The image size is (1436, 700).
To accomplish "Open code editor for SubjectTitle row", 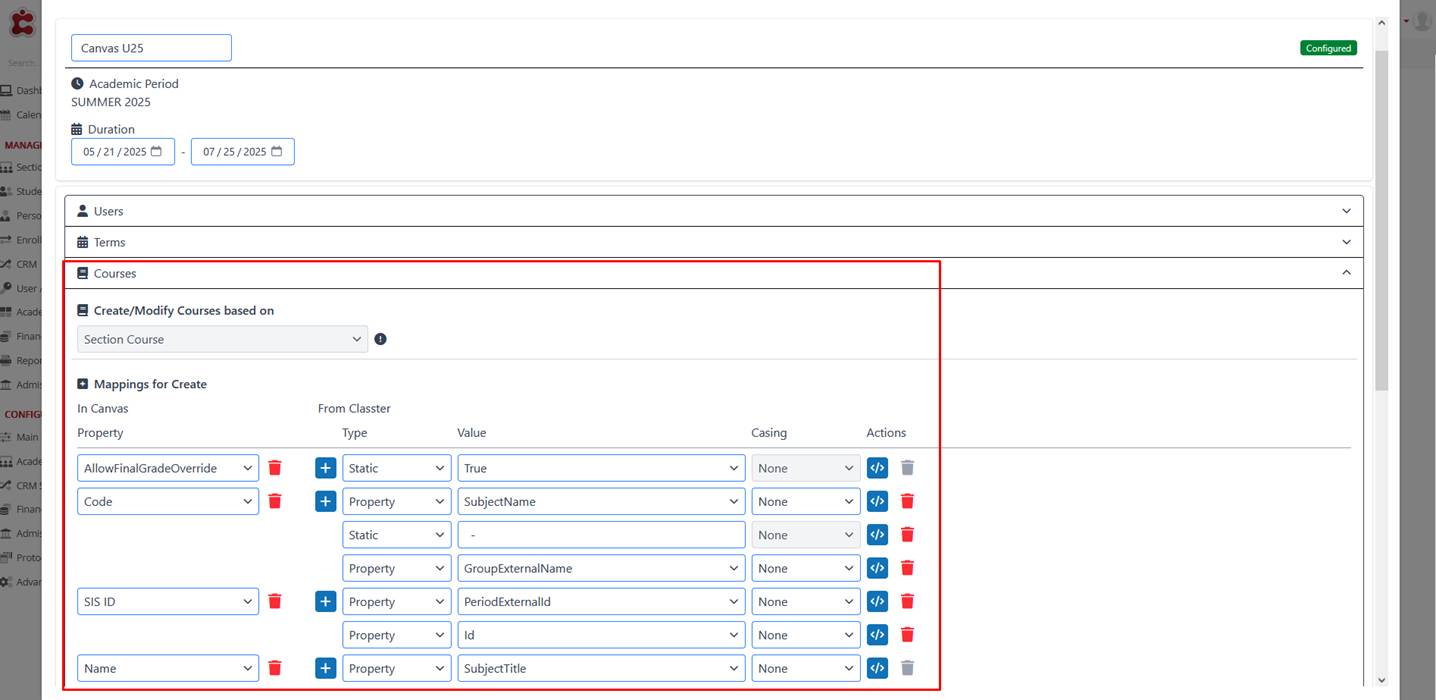I will pyautogui.click(x=877, y=668).
